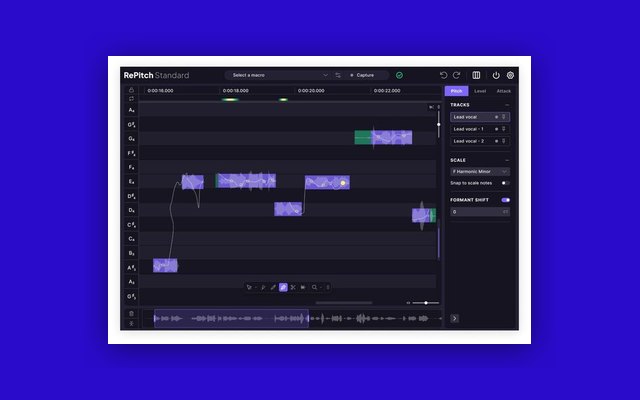Screen dimensions: 640x400
Task: Collapse the Scale section
Action: [507, 160]
